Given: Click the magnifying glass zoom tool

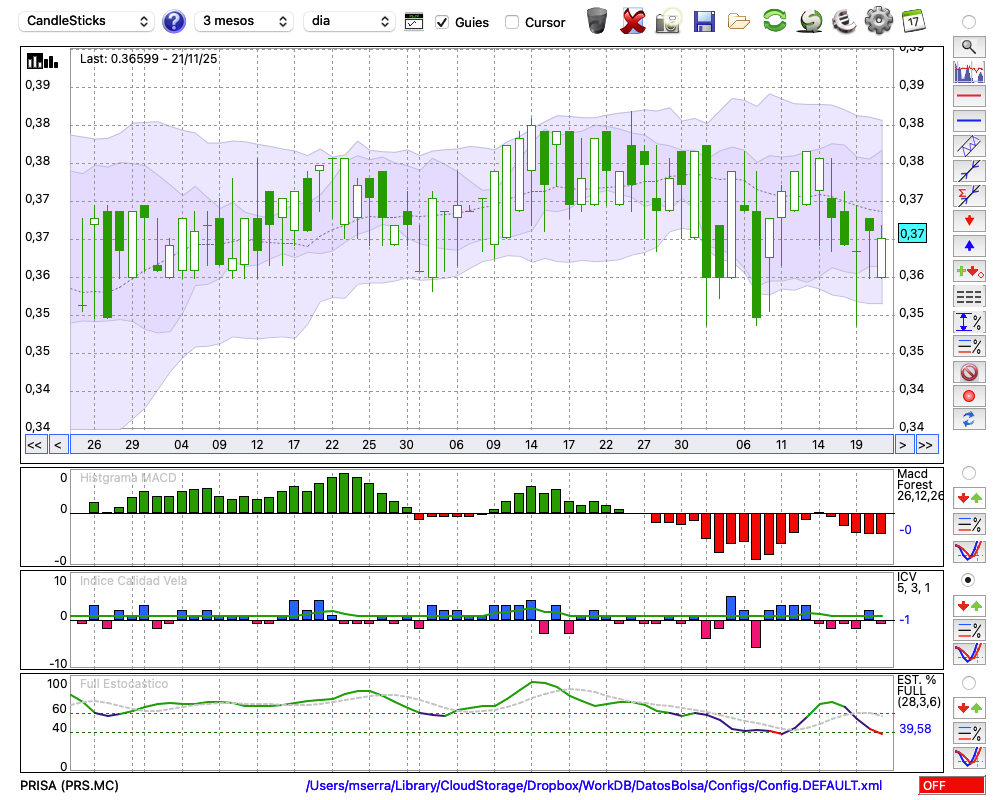Looking at the screenshot, I should point(968,46).
